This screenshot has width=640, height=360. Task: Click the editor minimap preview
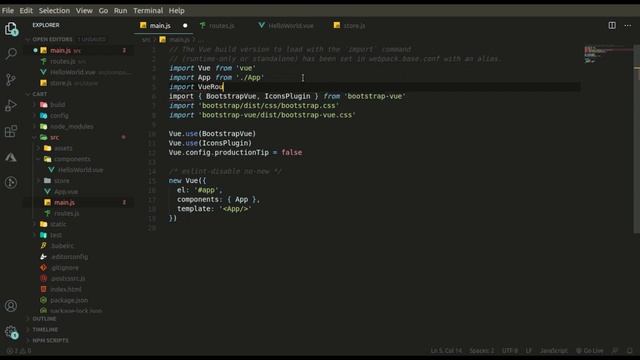[x=608, y=55]
